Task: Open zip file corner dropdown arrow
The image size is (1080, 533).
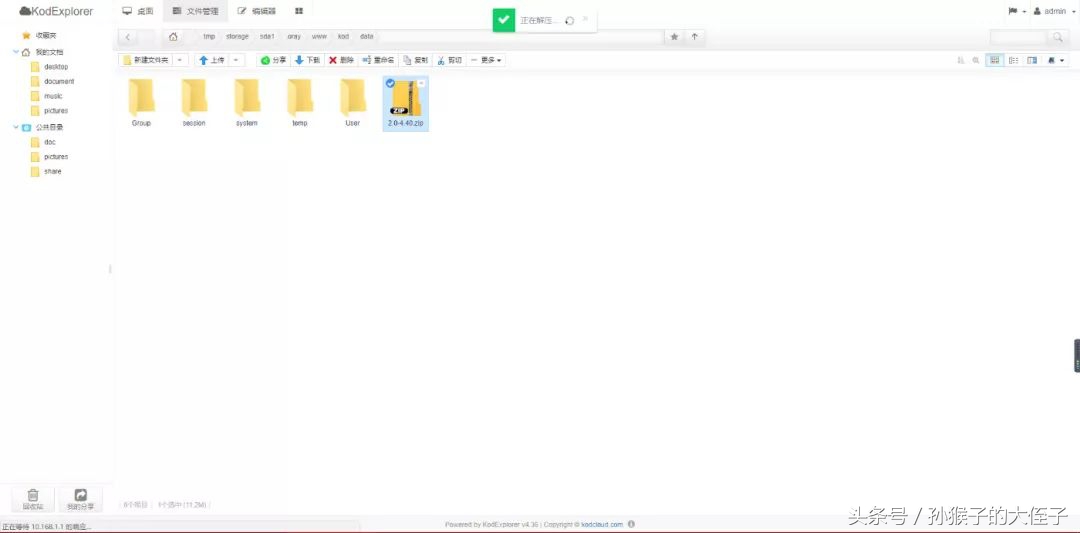Action: [x=422, y=83]
